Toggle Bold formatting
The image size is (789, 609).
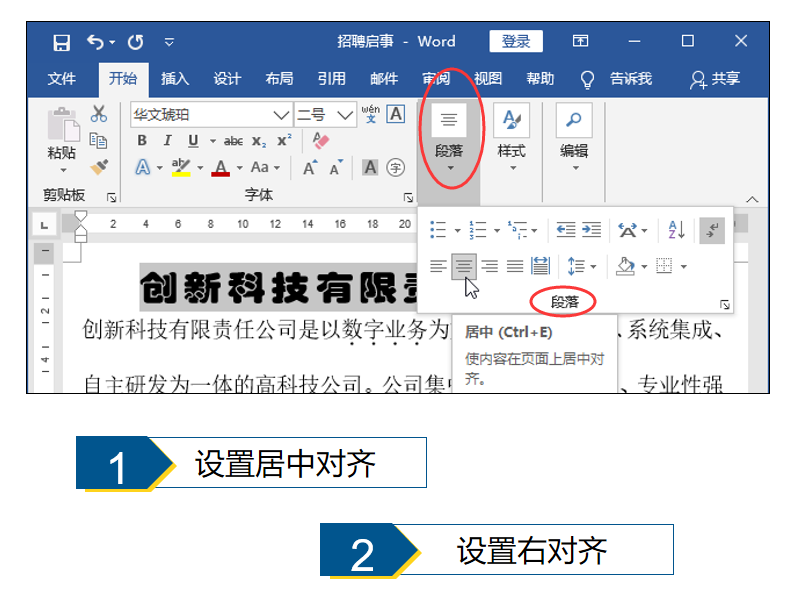coord(142,140)
